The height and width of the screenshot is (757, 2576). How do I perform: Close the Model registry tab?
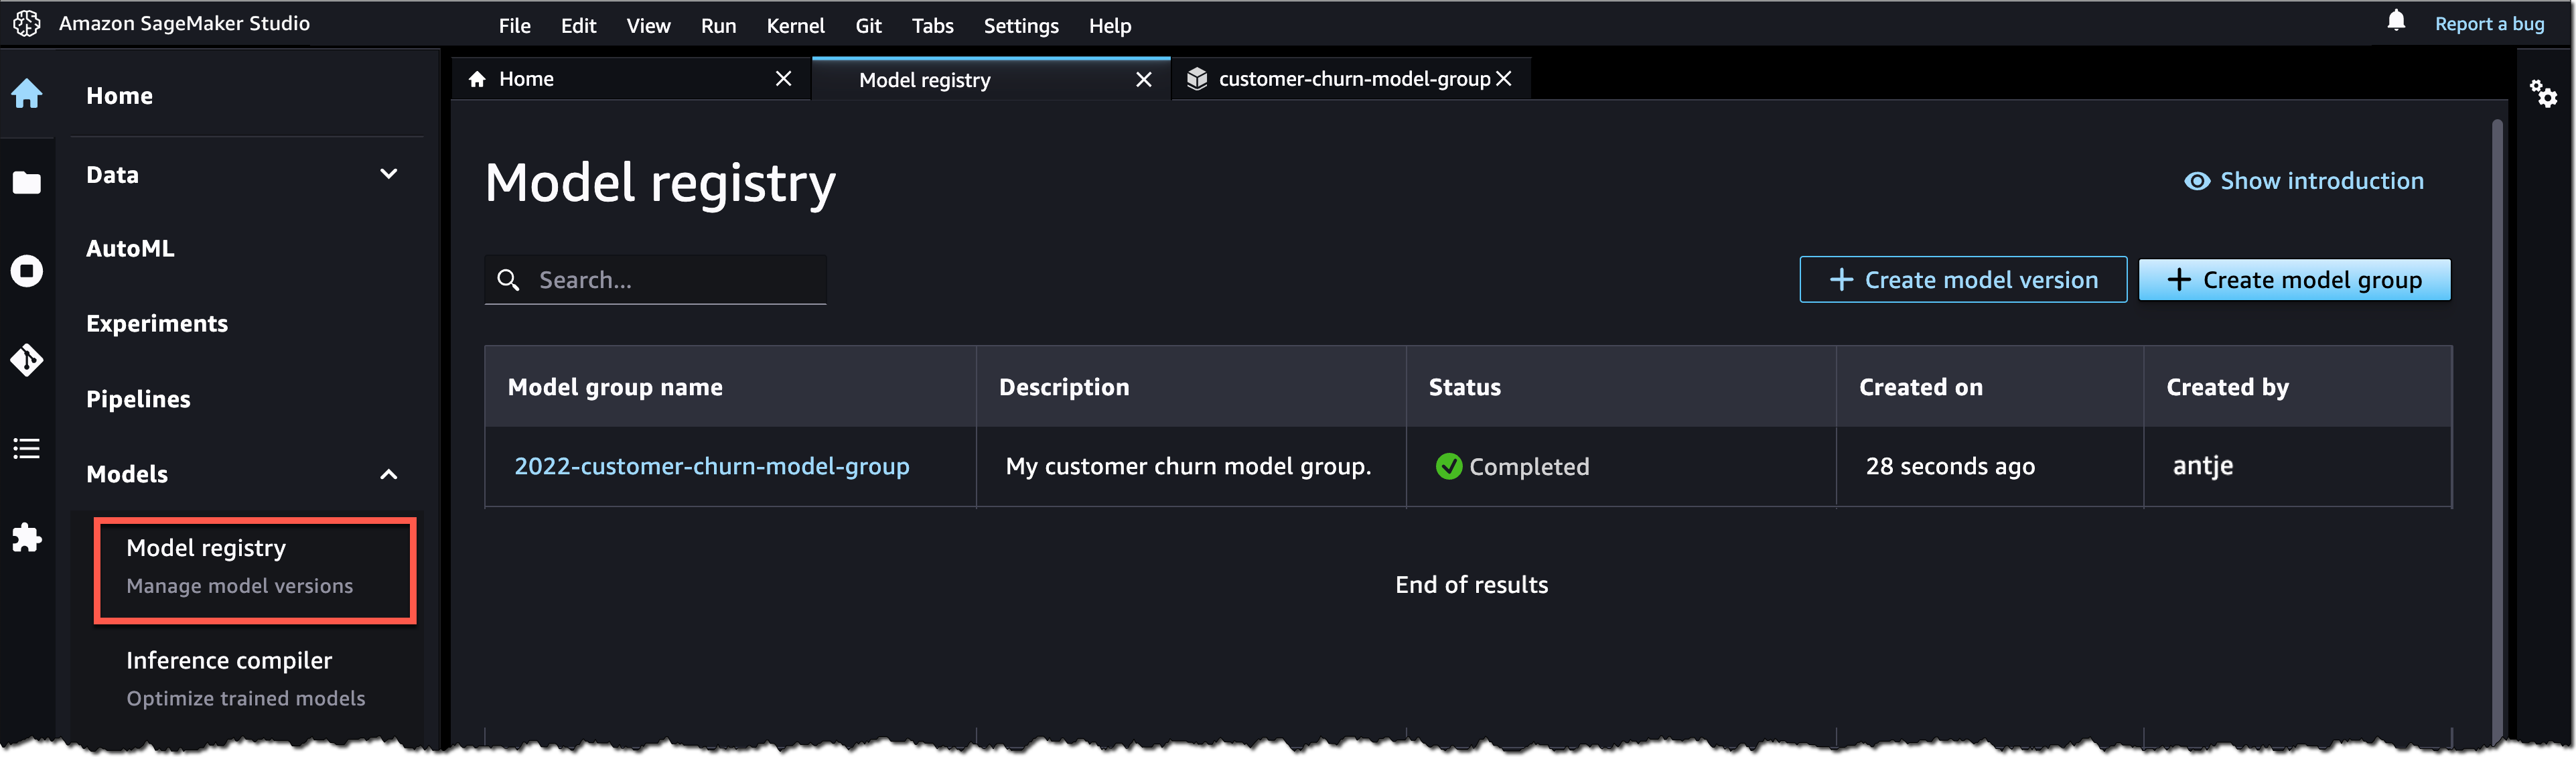coord(1144,79)
